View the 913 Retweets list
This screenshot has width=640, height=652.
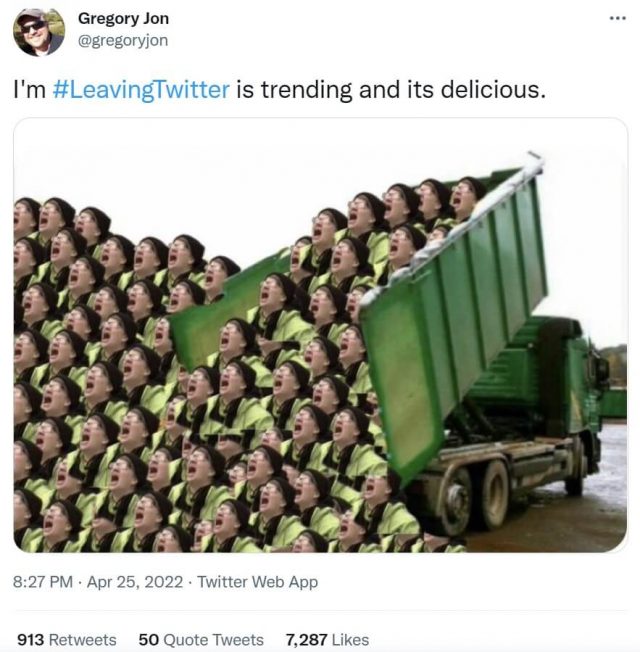pos(66,639)
